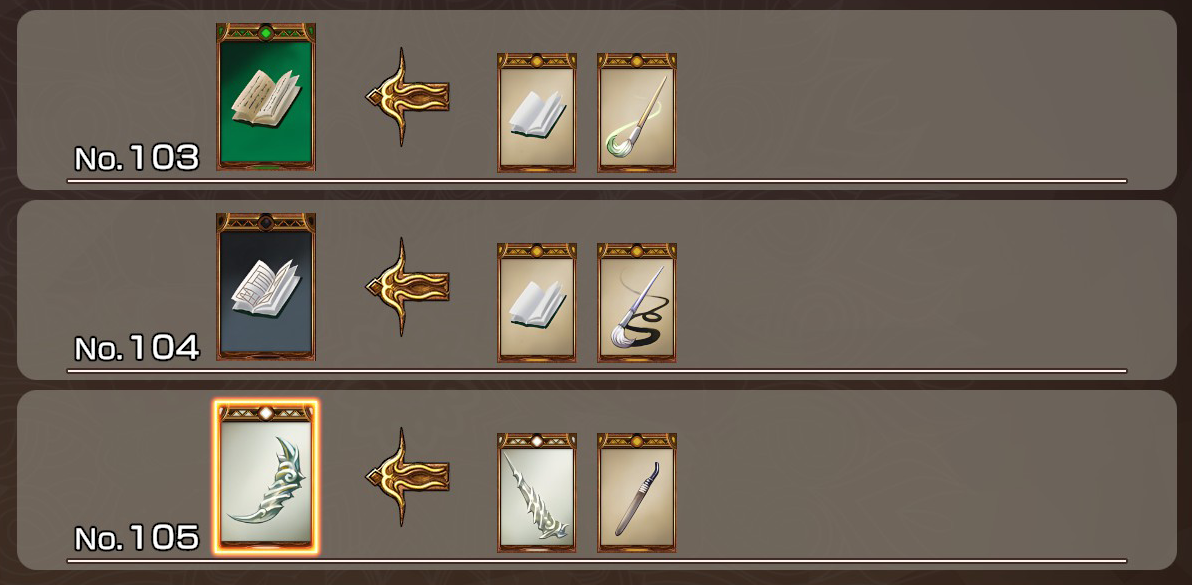Viewport: 1192px width, 585px height.
Task: Click the green gem atop card 103
Action: point(266,33)
